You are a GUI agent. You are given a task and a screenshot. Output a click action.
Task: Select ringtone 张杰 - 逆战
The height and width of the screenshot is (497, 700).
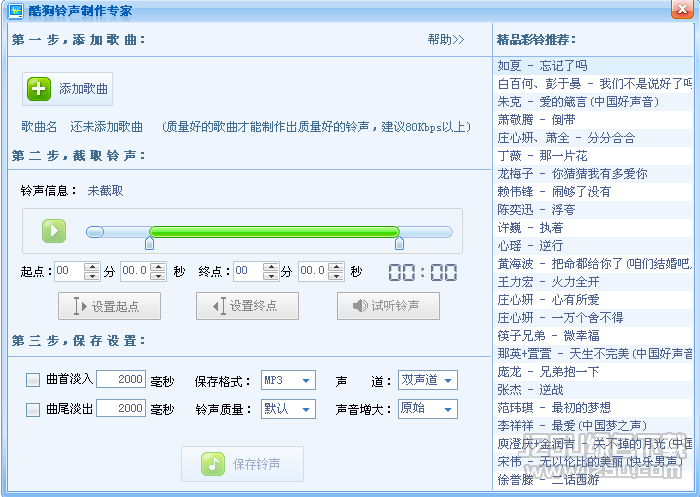593,390
